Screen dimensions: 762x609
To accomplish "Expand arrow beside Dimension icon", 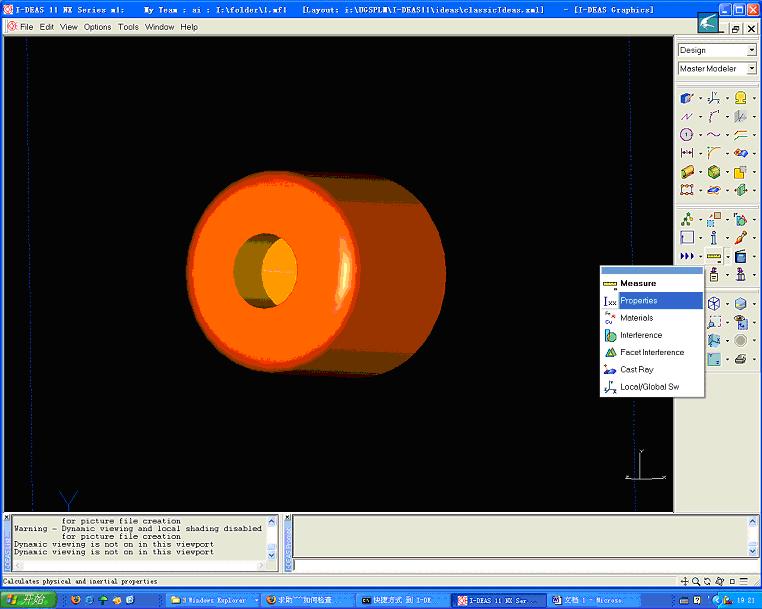I will tap(700, 154).
